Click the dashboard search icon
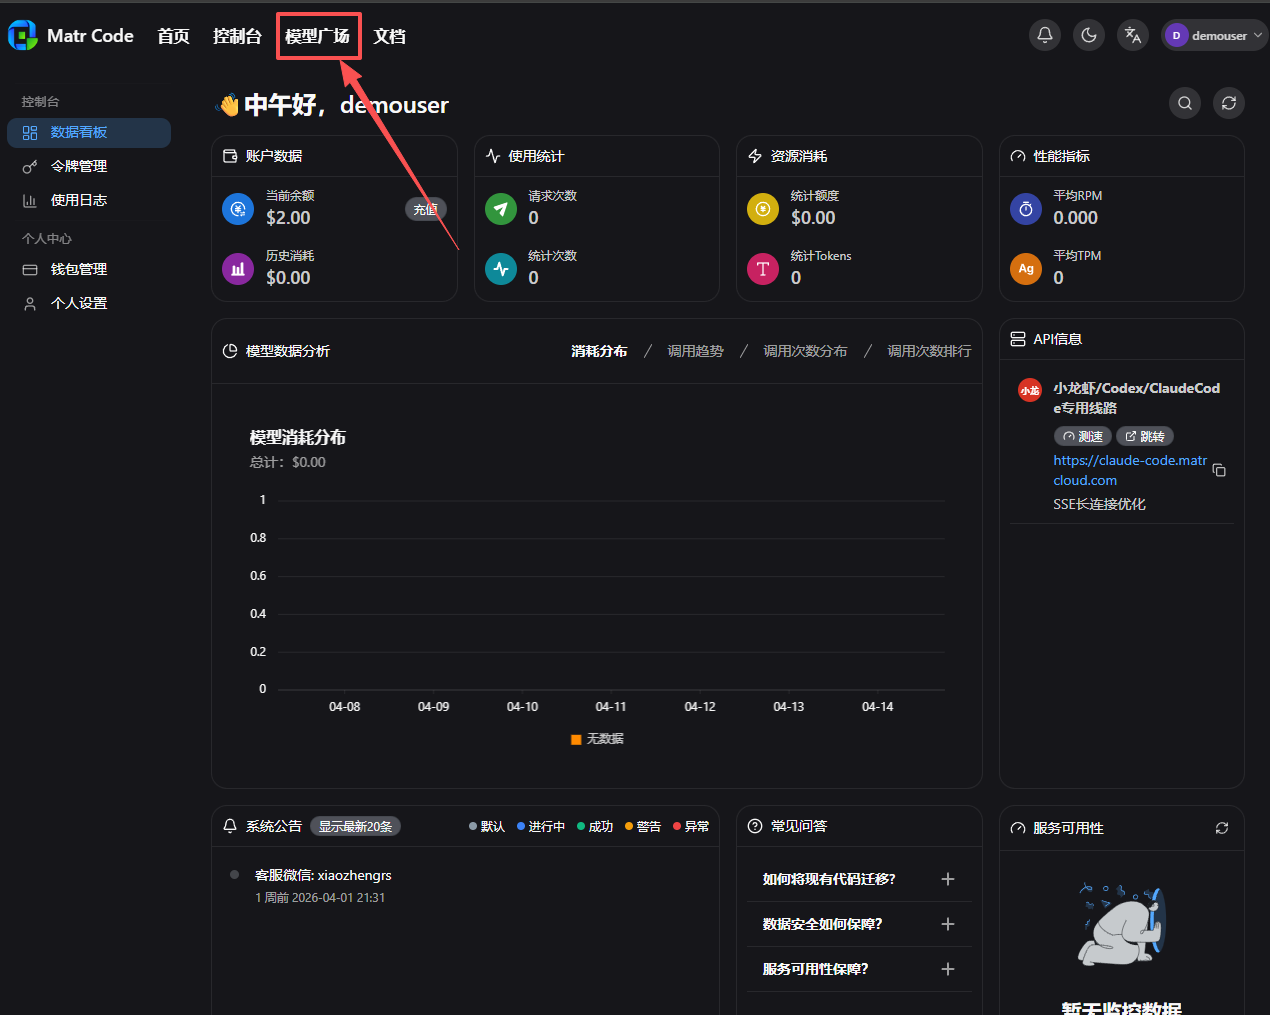1270x1015 pixels. click(x=1185, y=103)
